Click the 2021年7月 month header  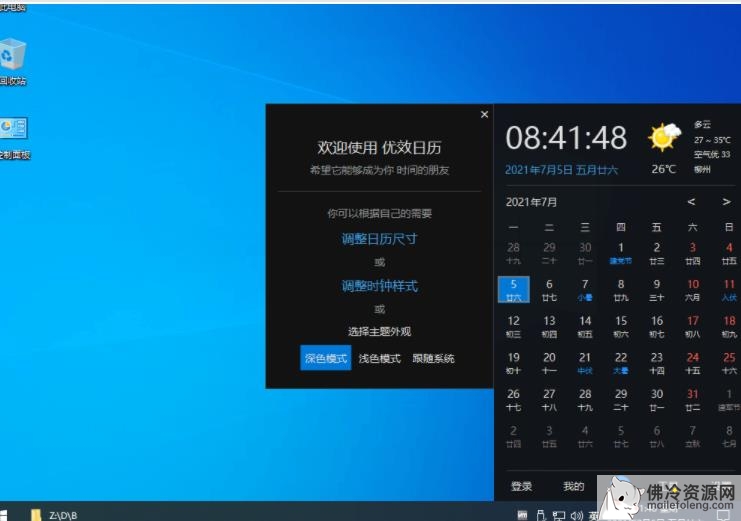point(532,202)
